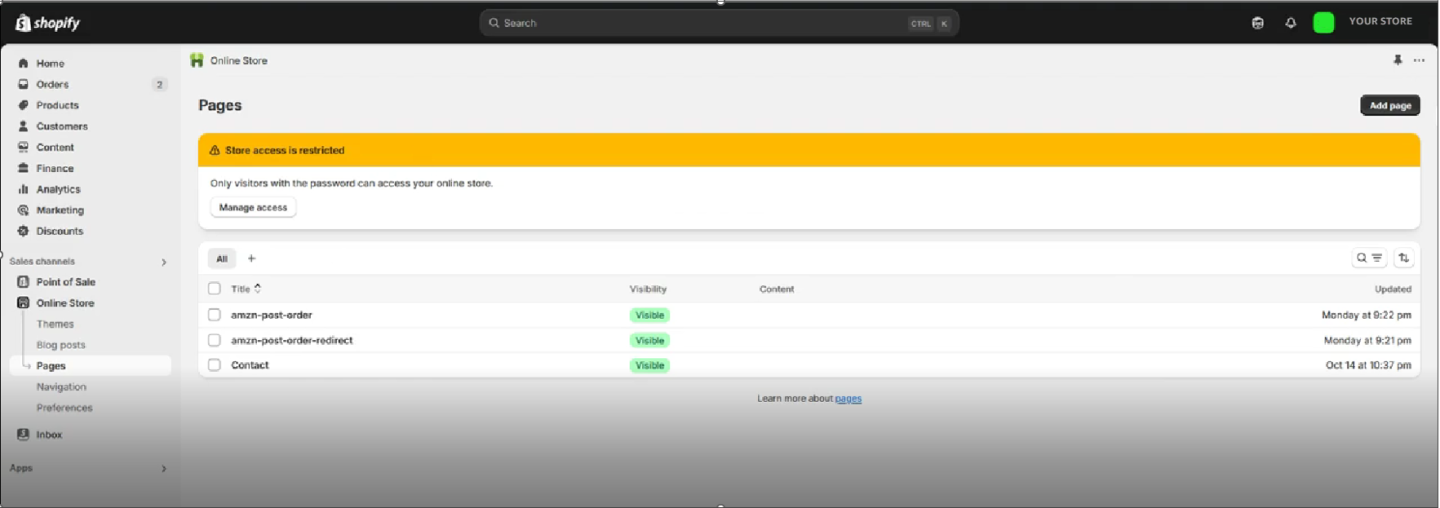The image size is (1440, 508).
Task: Click the Updated column header
Action: [1393, 289]
